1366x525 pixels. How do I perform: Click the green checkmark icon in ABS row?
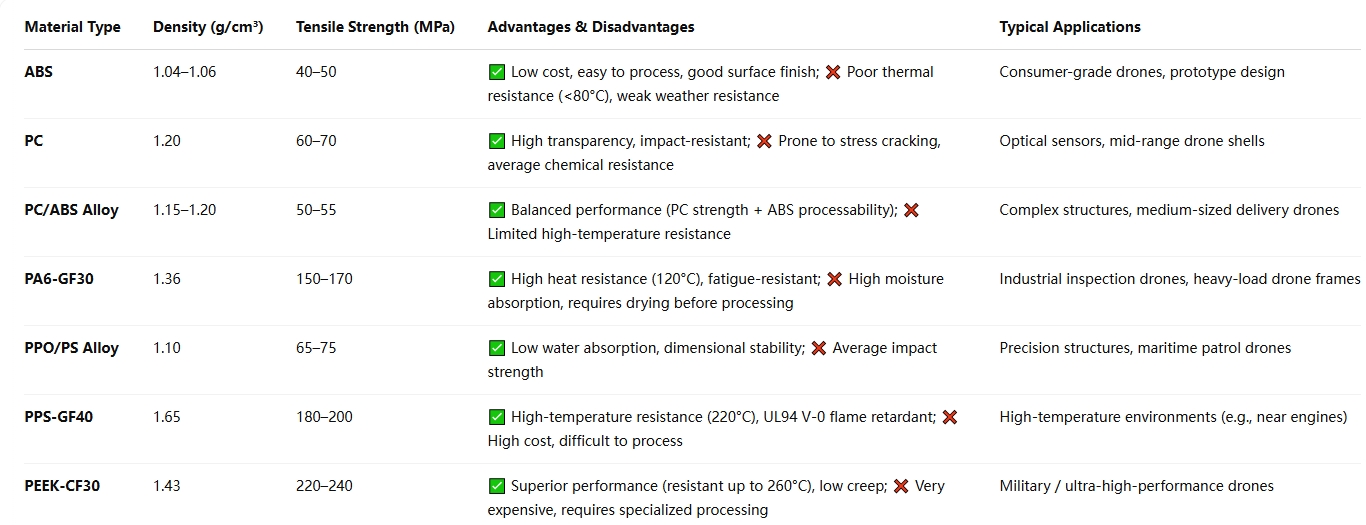tap(497, 72)
